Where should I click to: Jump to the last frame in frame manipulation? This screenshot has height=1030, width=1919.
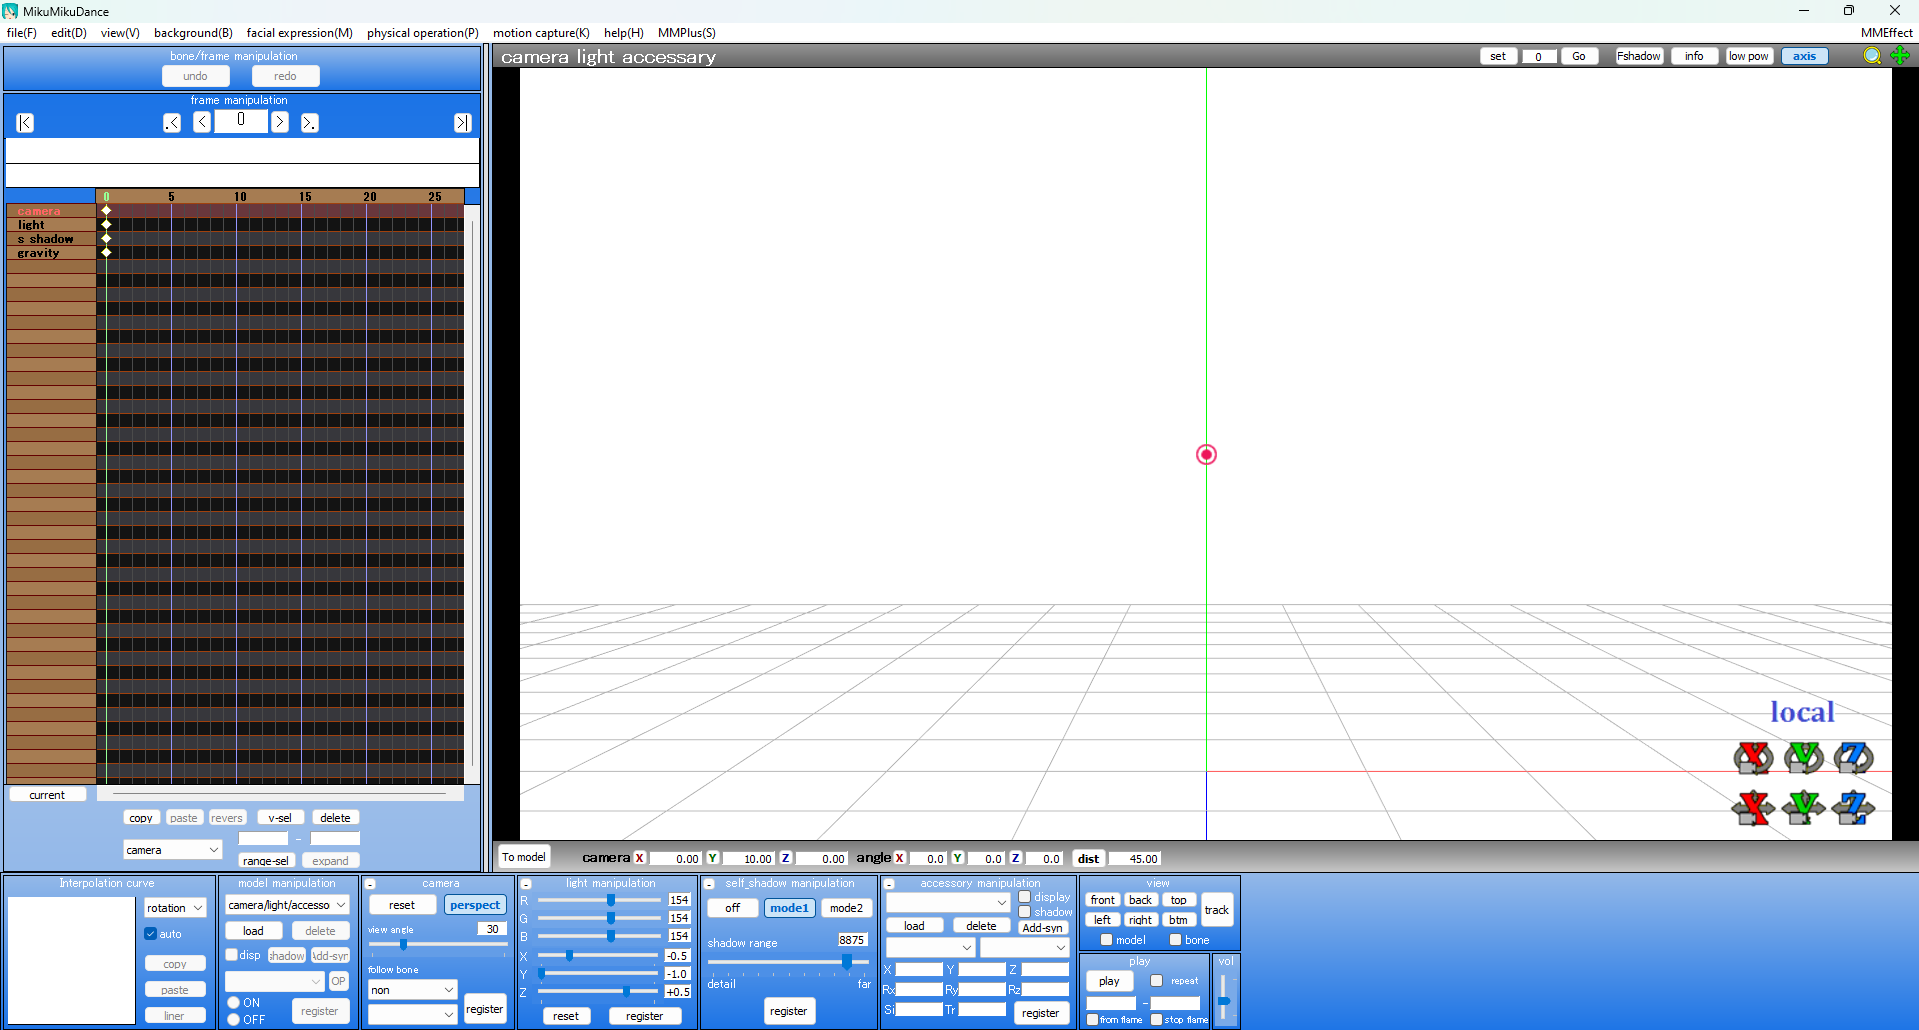pyautogui.click(x=462, y=122)
